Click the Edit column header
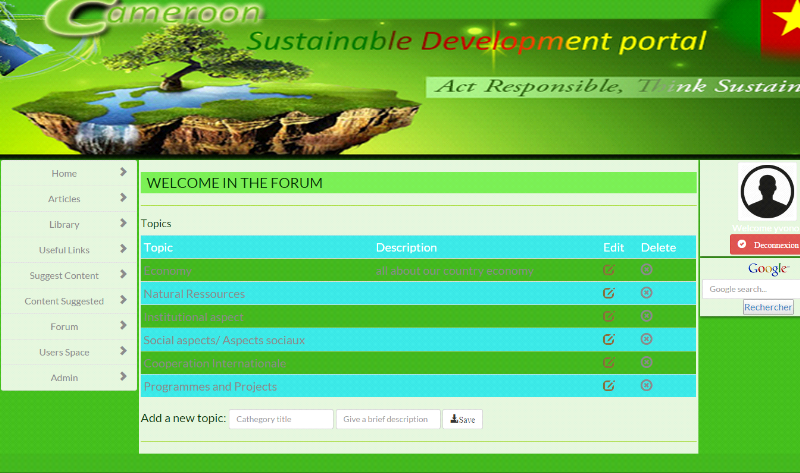 [x=613, y=247]
